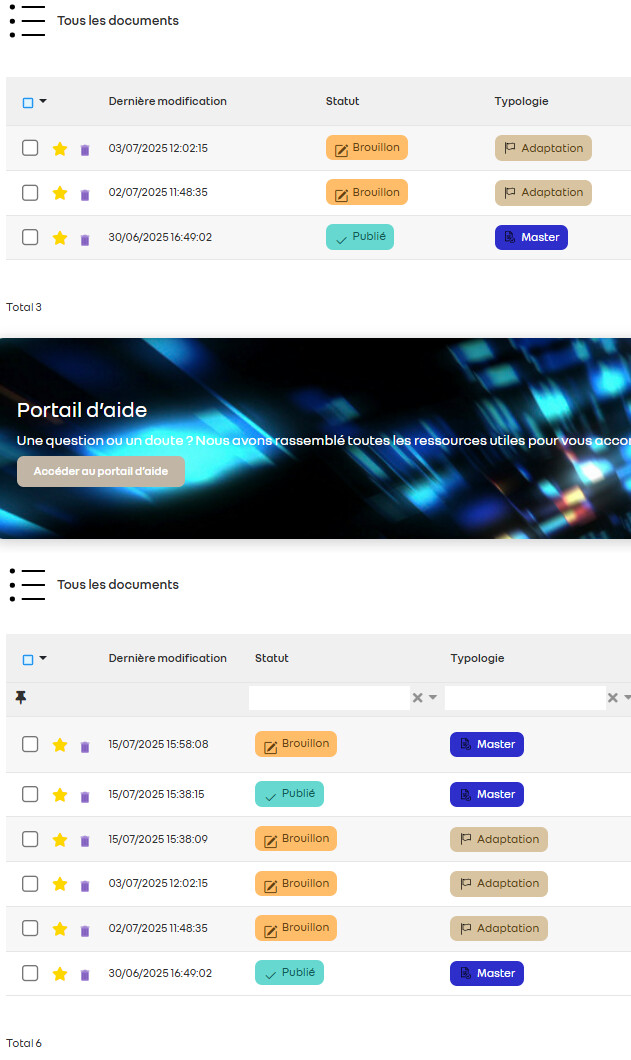Screen dimensions: 631x1060
Task: Check the box for the 15/07/2025 15:58:08 document
Action: tap(30, 744)
